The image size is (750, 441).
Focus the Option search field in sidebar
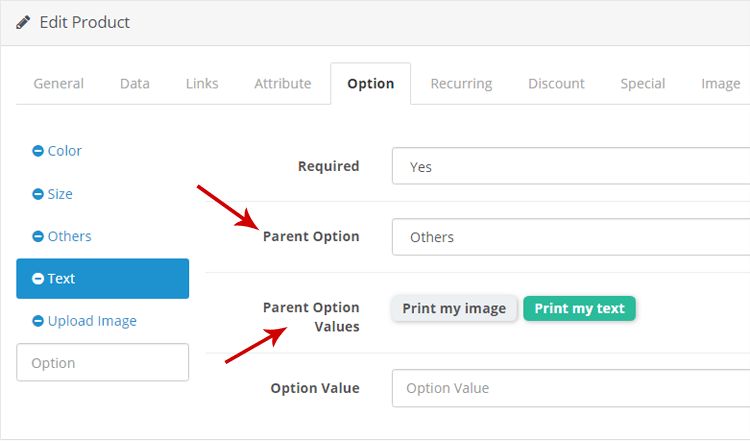pyautogui.click(x=102, y=363)
